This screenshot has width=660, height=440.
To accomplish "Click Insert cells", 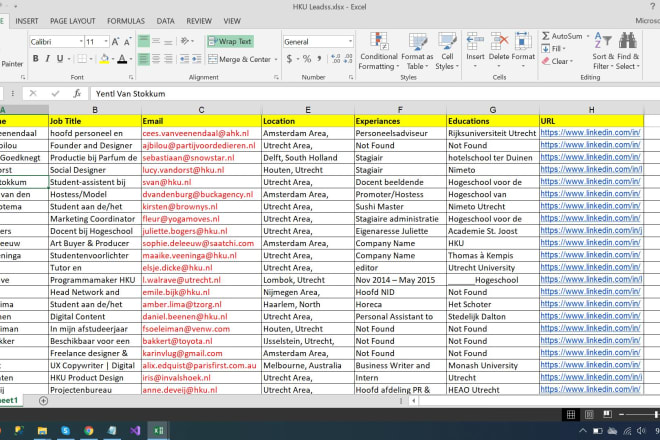I will (x=475, y=51).
